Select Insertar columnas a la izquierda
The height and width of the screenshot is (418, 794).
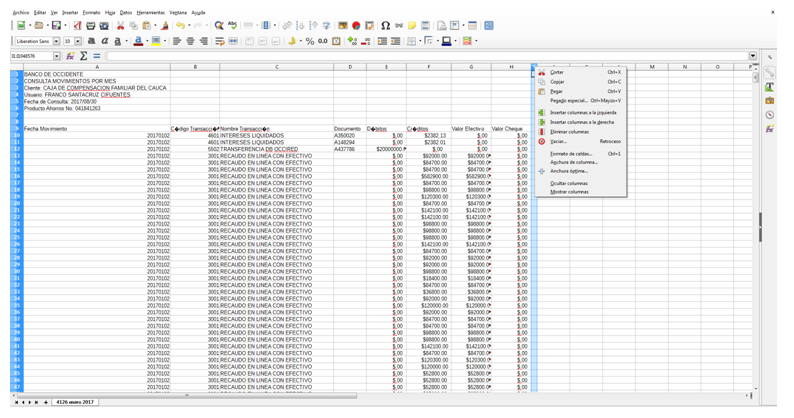click(x=583, y=112)
